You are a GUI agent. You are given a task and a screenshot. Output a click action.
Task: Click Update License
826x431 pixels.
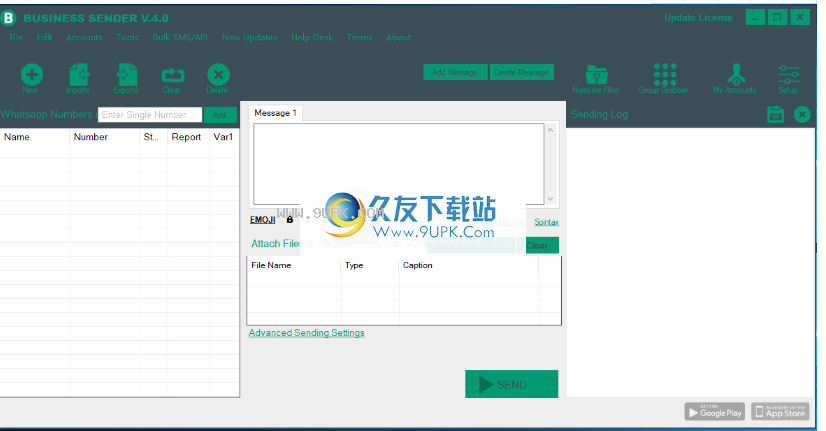pos(699,18)
